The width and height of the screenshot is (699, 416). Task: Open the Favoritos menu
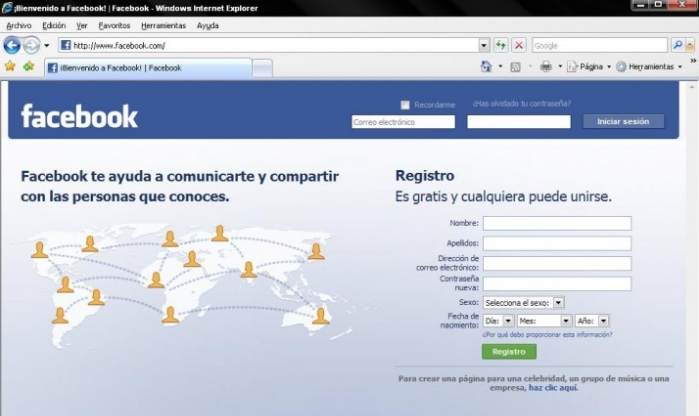(x=114, y=26)
